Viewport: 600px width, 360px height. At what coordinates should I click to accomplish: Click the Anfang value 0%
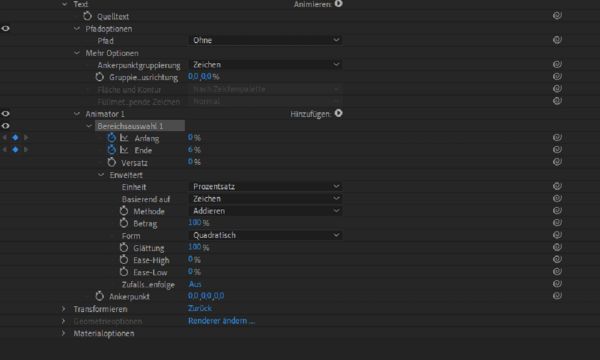(194, 137)
